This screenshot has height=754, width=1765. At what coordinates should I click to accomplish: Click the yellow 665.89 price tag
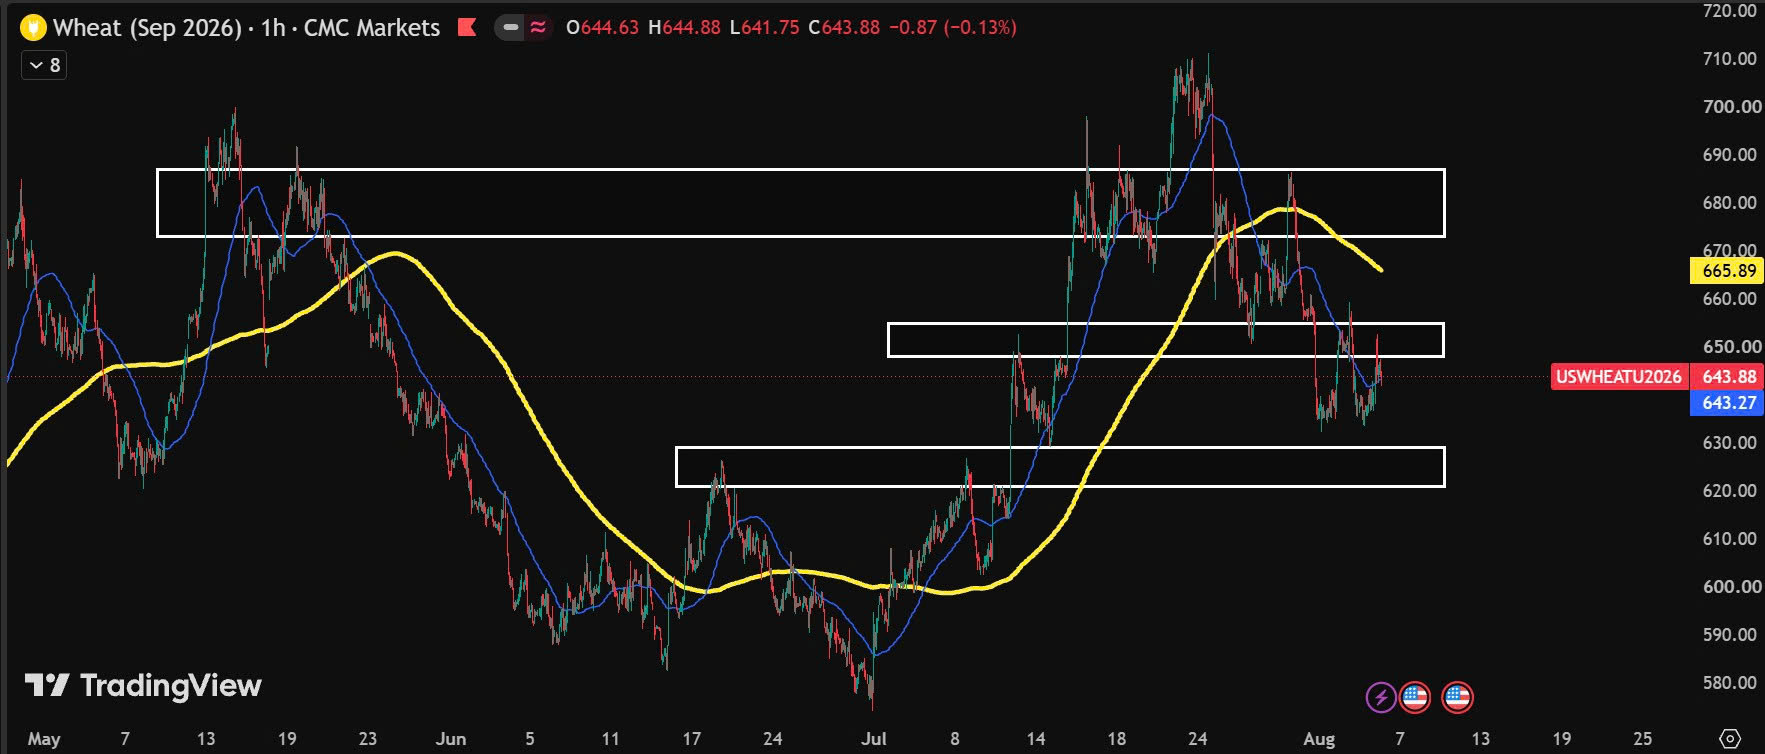tap(1729, 270)
